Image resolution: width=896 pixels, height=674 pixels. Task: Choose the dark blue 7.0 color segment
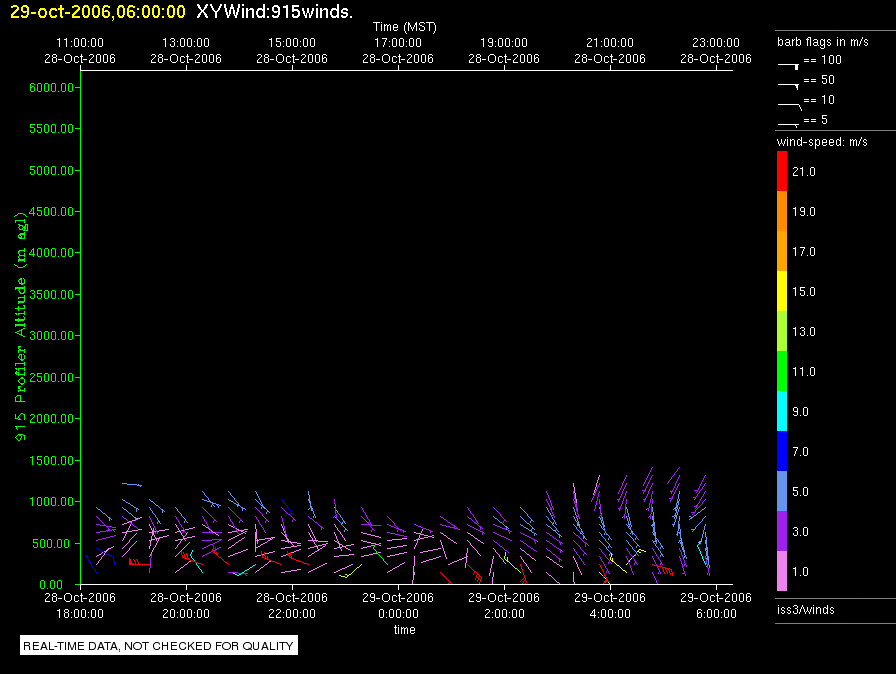pyautogui.click(x=782, y=451)
